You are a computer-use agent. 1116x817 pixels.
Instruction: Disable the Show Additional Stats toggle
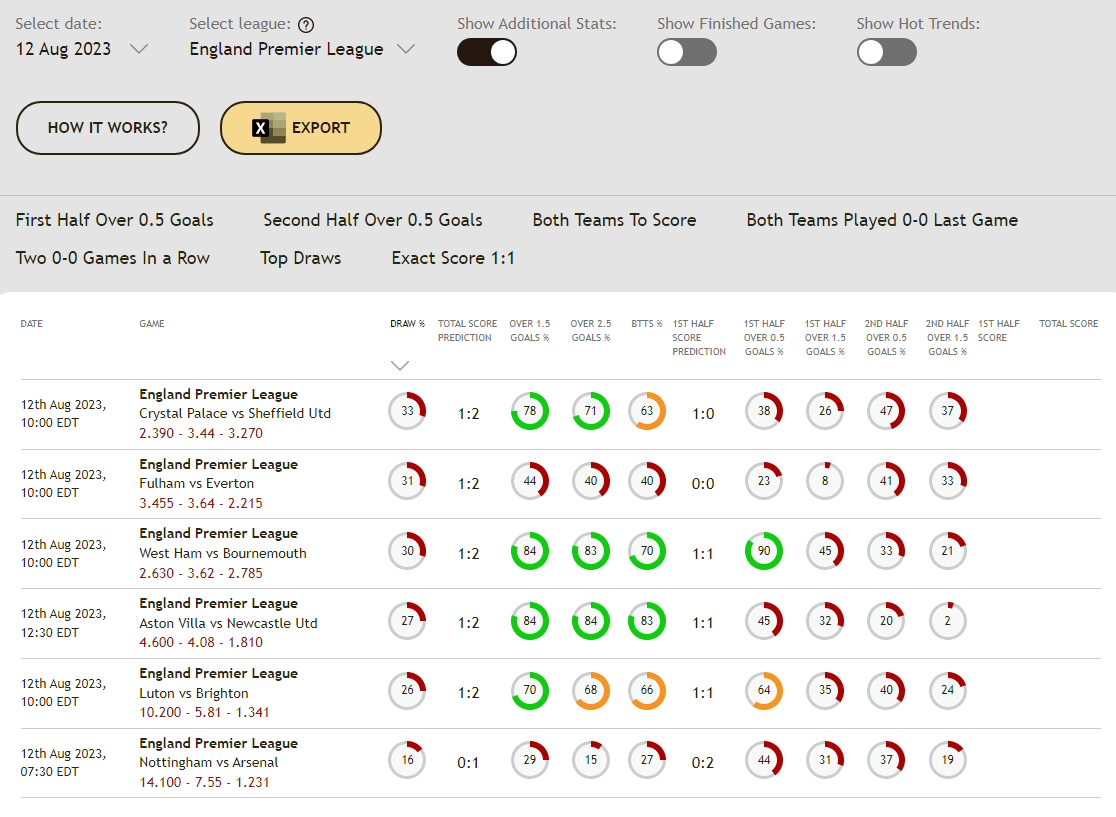coord(487,52)
